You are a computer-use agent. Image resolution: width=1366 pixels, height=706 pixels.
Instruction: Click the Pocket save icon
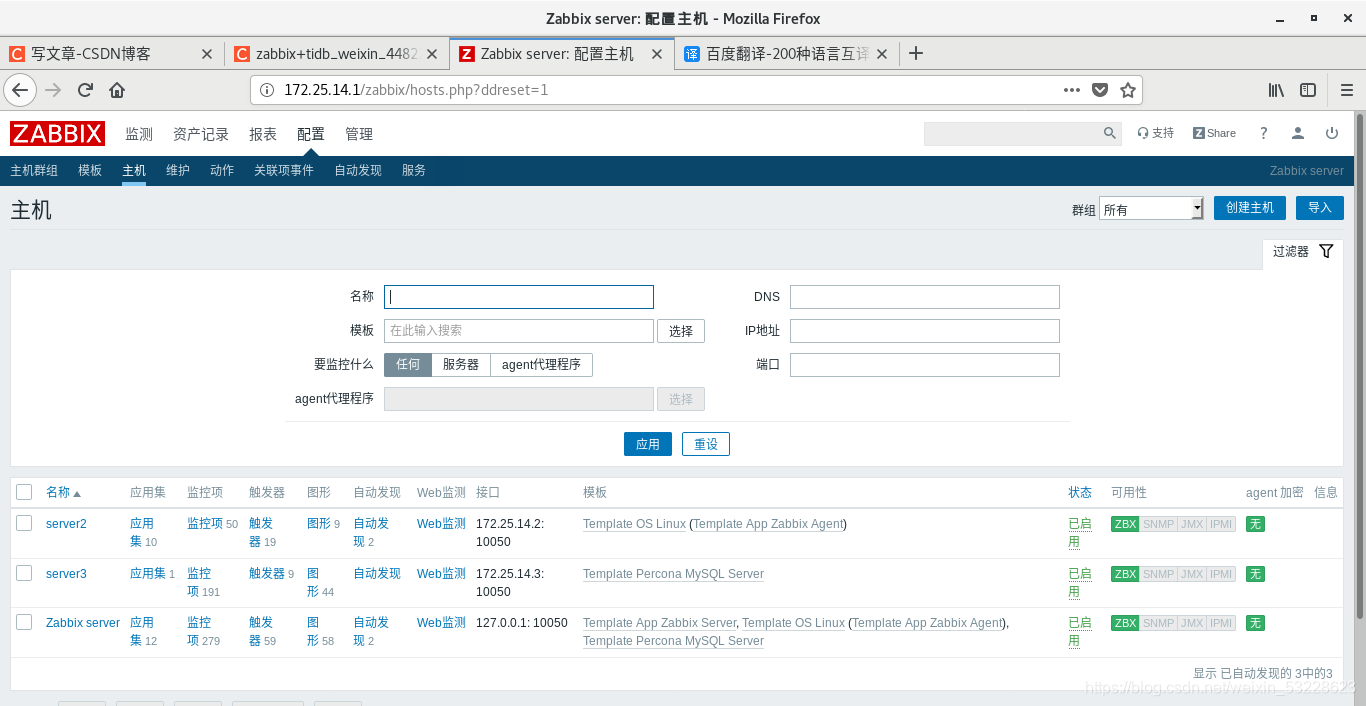1100,90
